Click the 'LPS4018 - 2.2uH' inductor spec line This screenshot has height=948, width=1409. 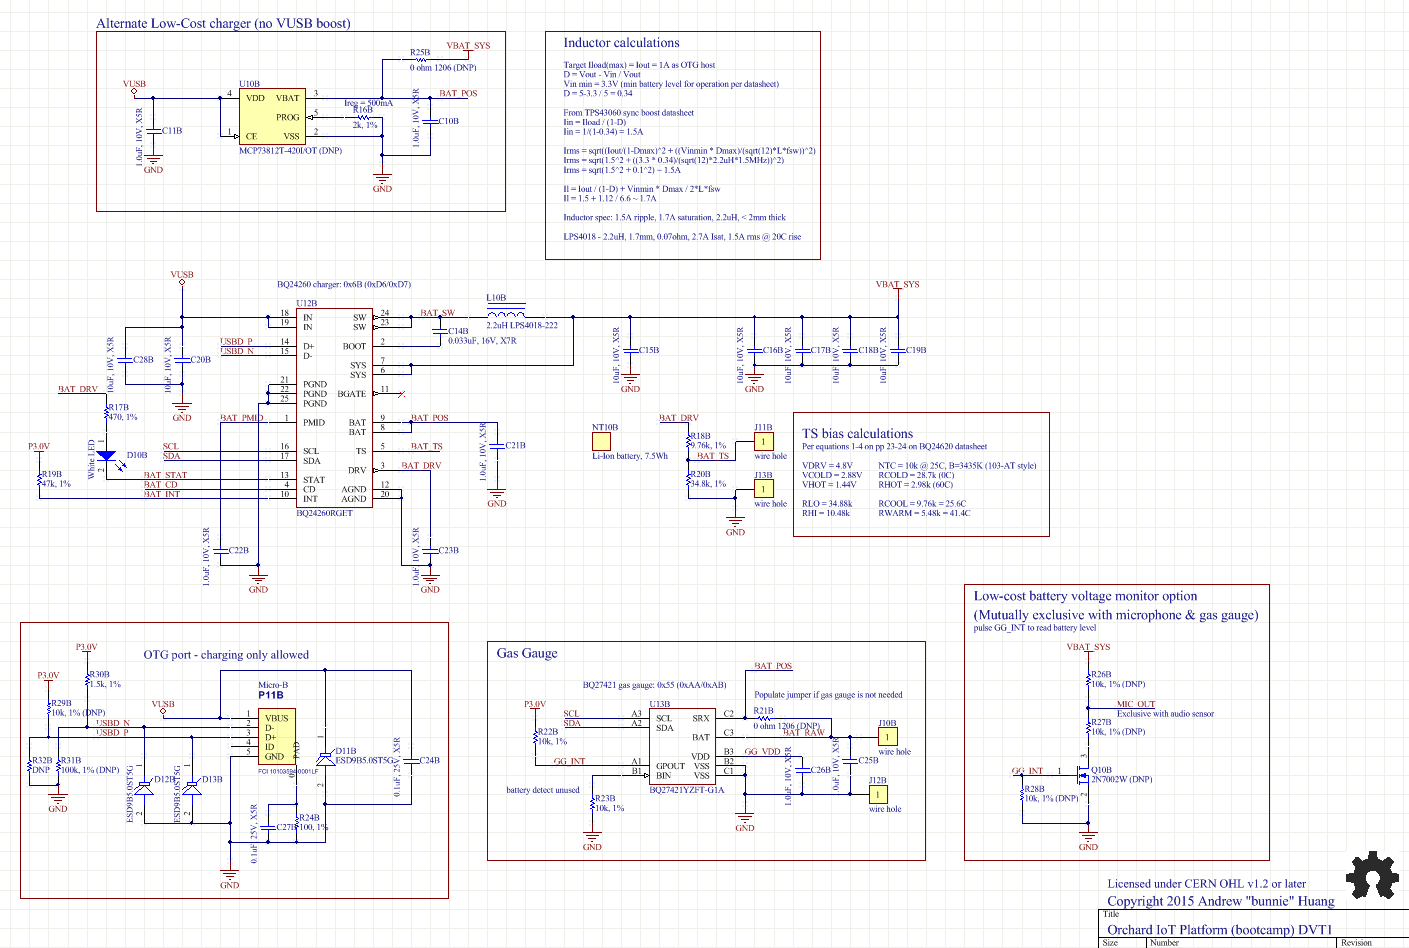pos(682,237)
